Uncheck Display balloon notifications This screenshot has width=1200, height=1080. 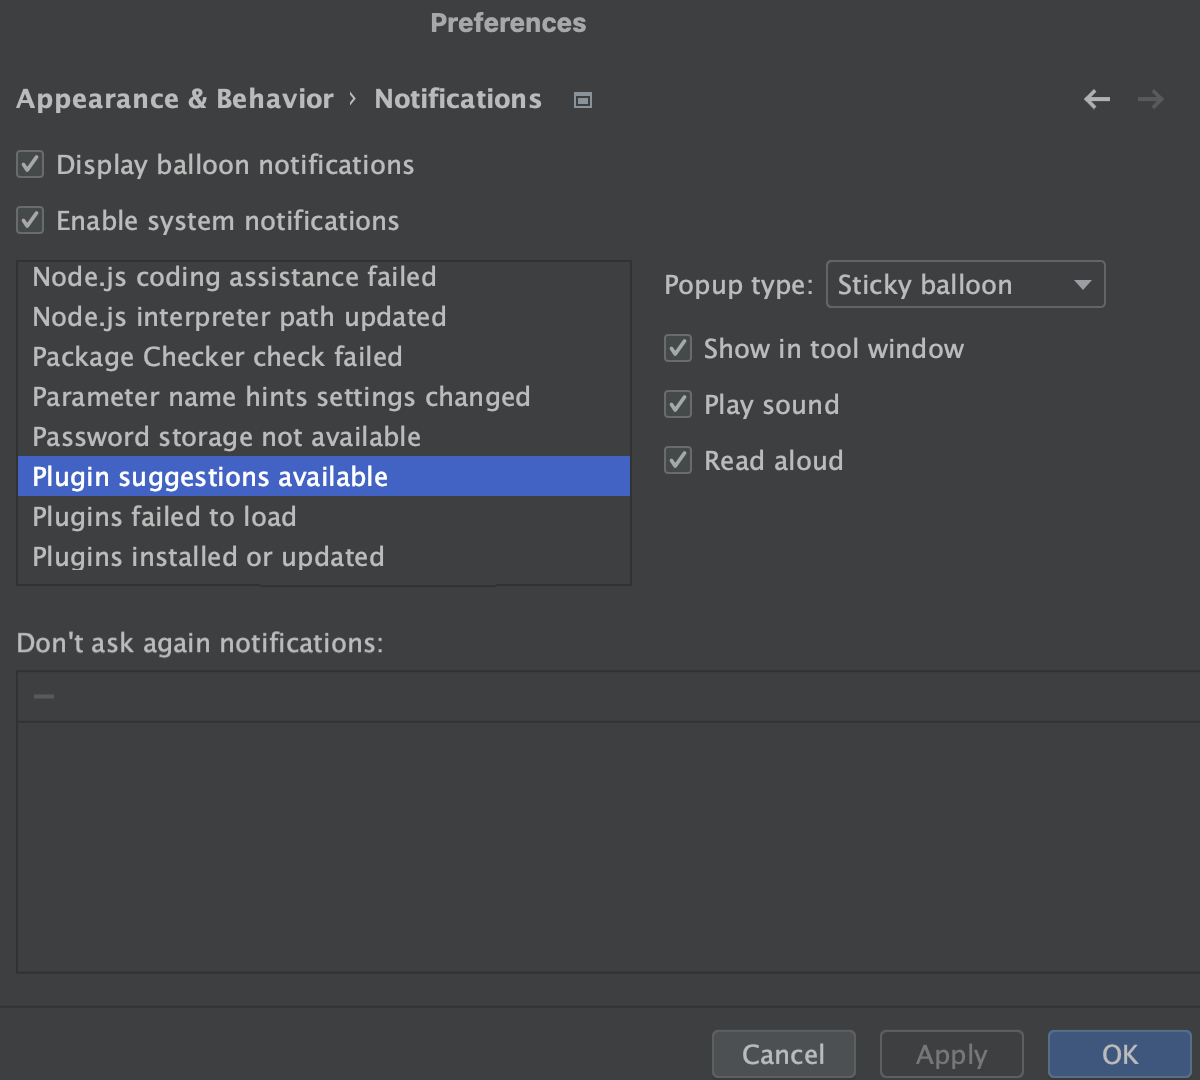(29, 164)
